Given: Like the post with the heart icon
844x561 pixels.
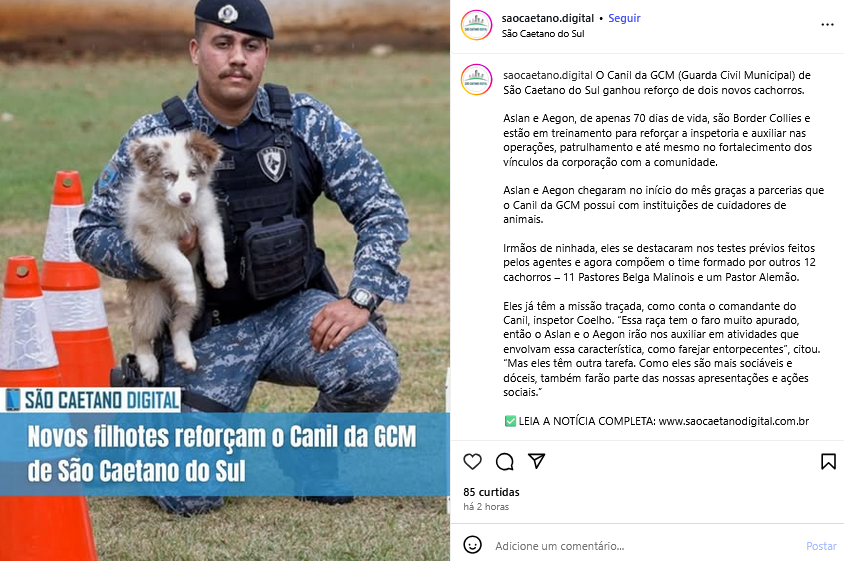Looking at the screenshot, I should click(x=472, y=461).
